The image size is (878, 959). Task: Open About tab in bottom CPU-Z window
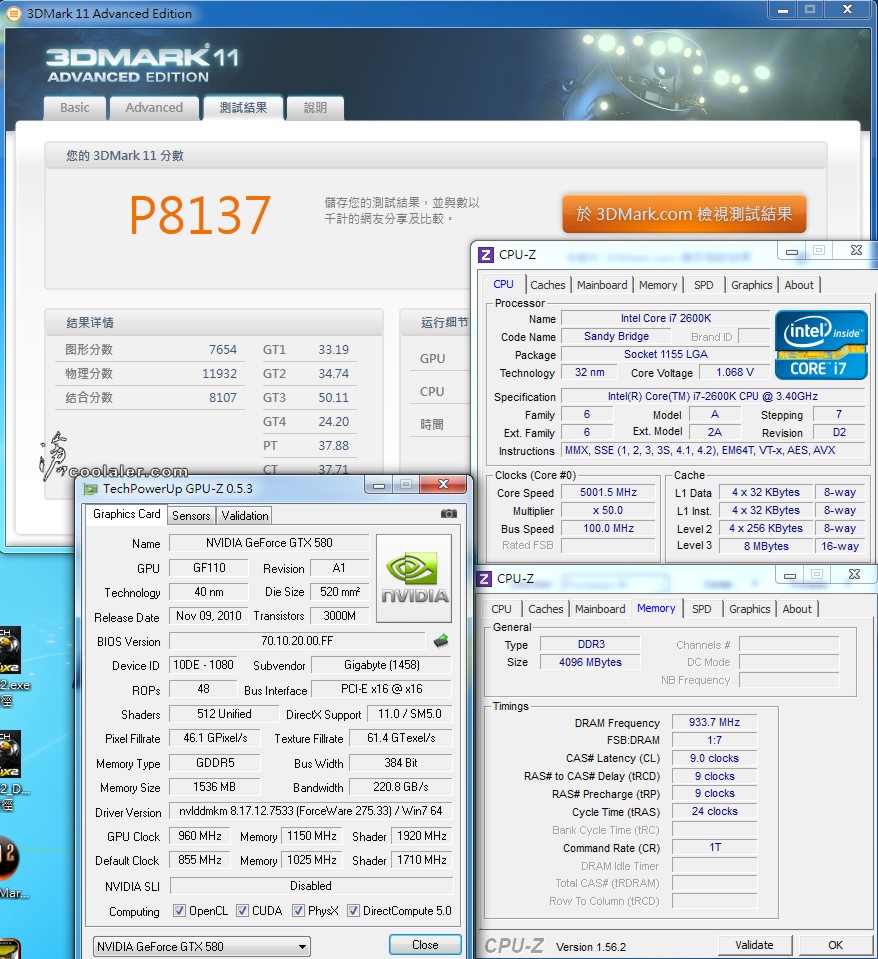coord(797,609)
